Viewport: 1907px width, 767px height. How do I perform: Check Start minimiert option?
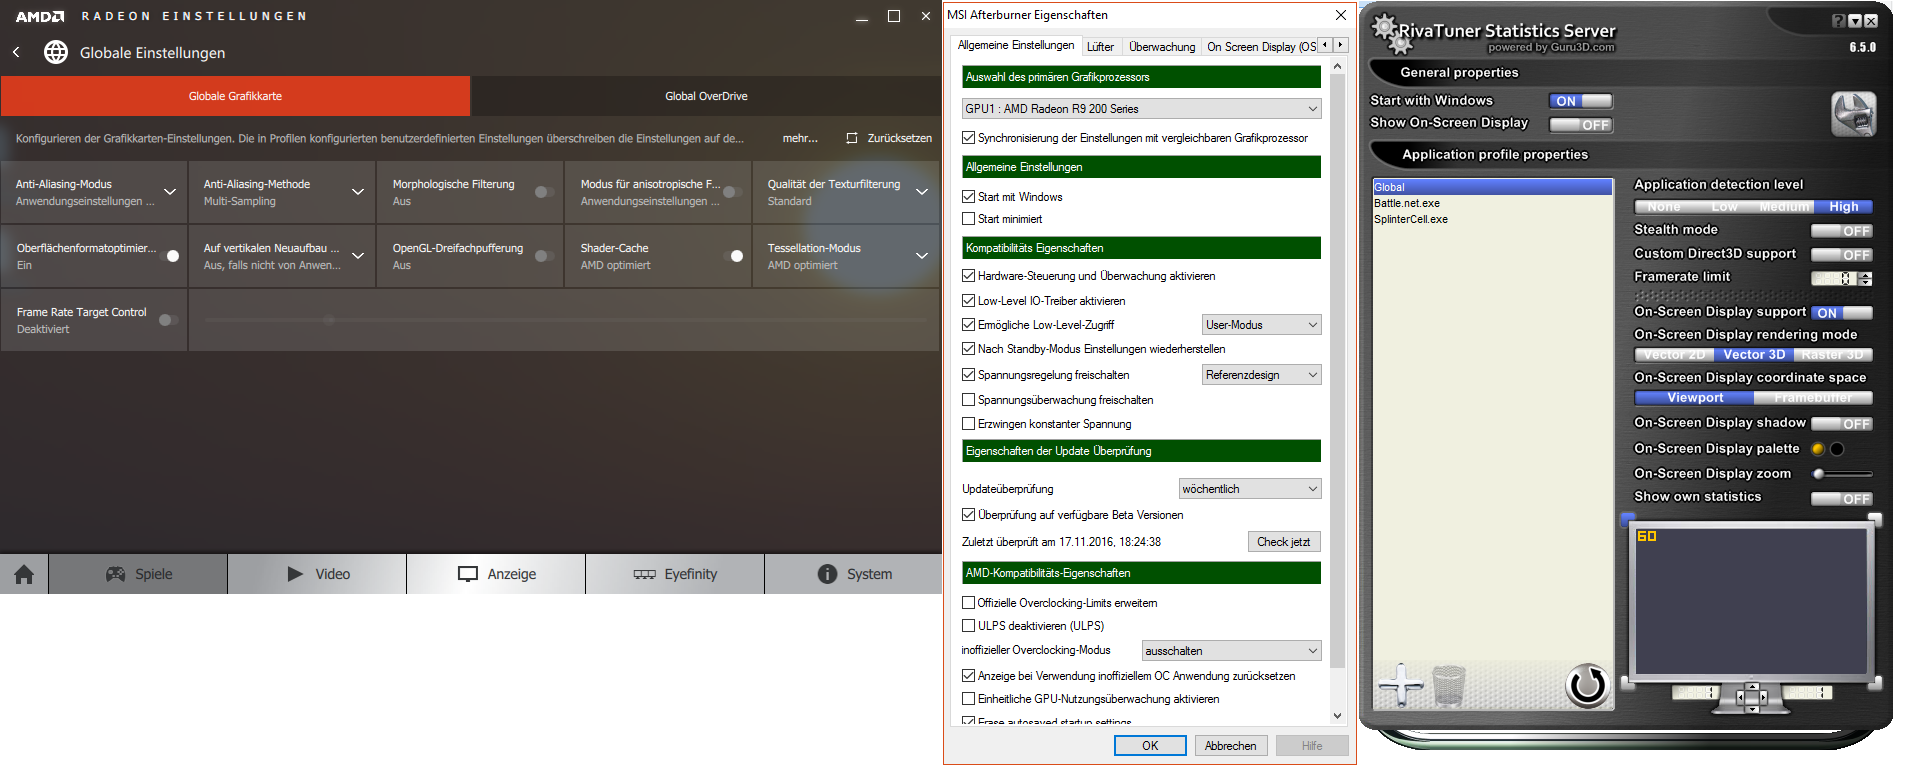(x=968, y=219)
